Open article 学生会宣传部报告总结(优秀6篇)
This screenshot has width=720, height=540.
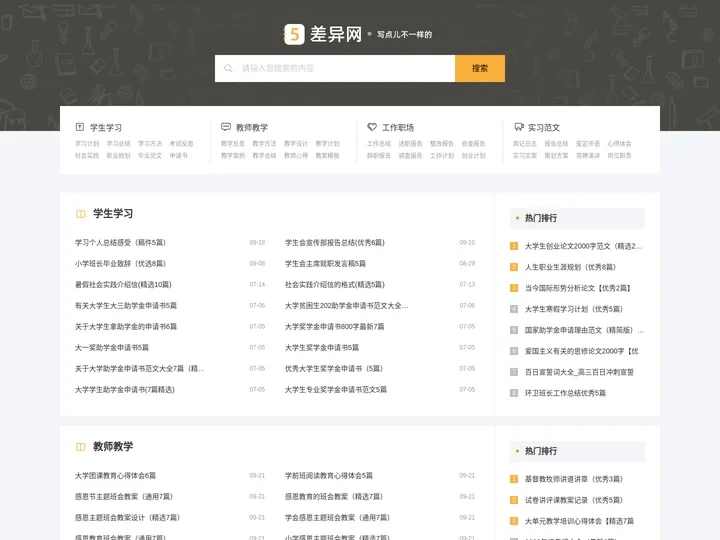pyautogui.click(x=335, y=242)
